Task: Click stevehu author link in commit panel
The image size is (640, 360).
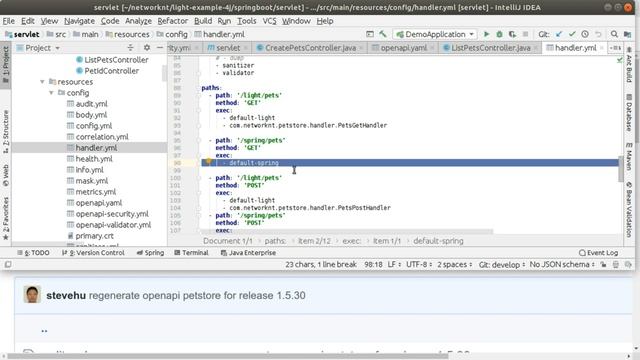Action: (66, 295)
